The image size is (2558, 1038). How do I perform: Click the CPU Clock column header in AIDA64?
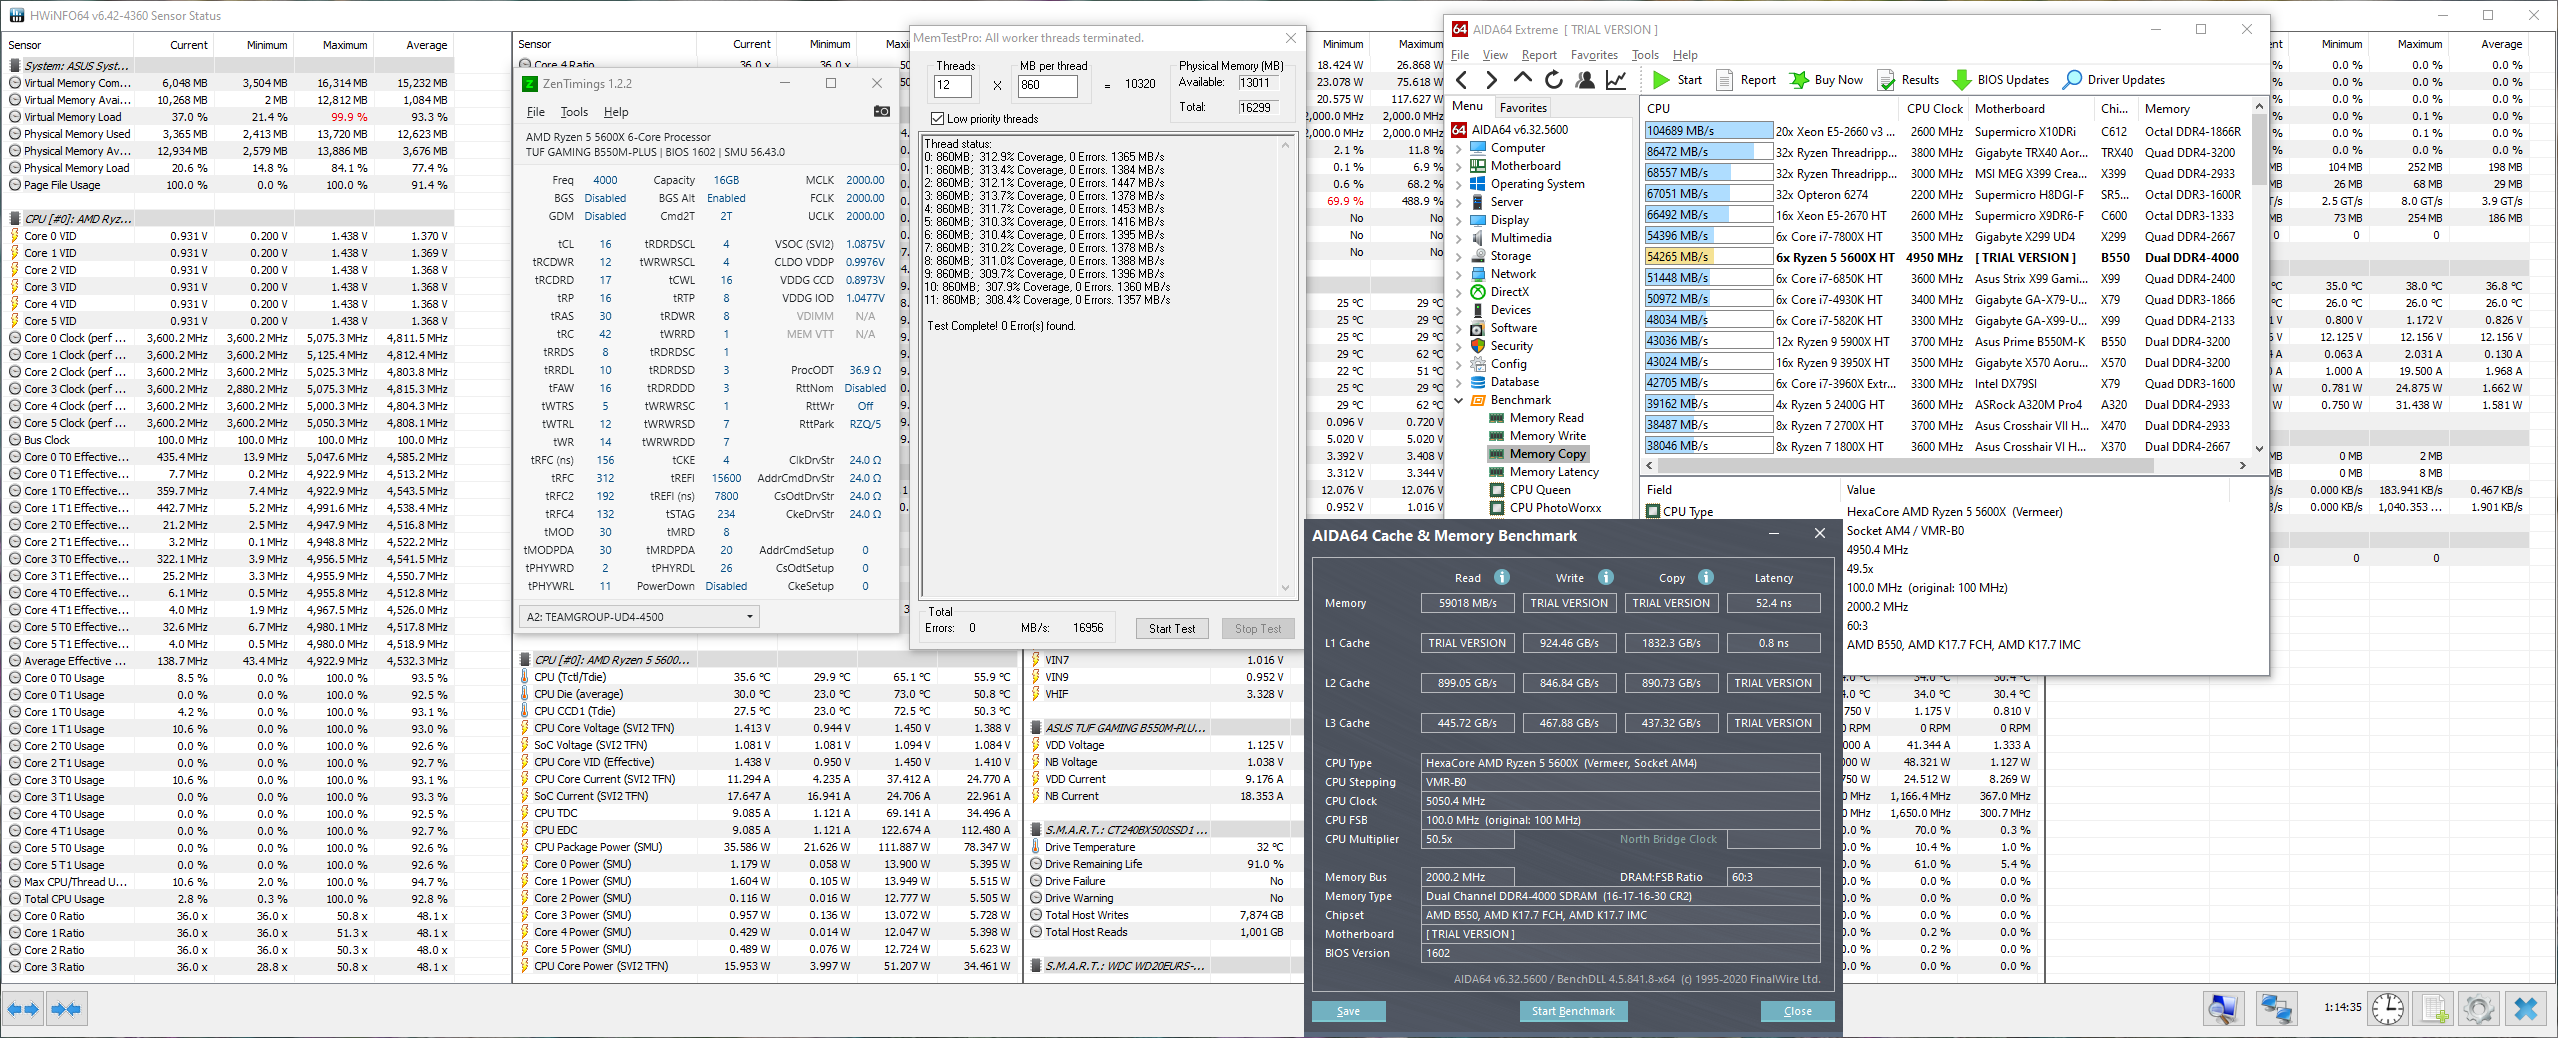click(x=1935, y=108)
